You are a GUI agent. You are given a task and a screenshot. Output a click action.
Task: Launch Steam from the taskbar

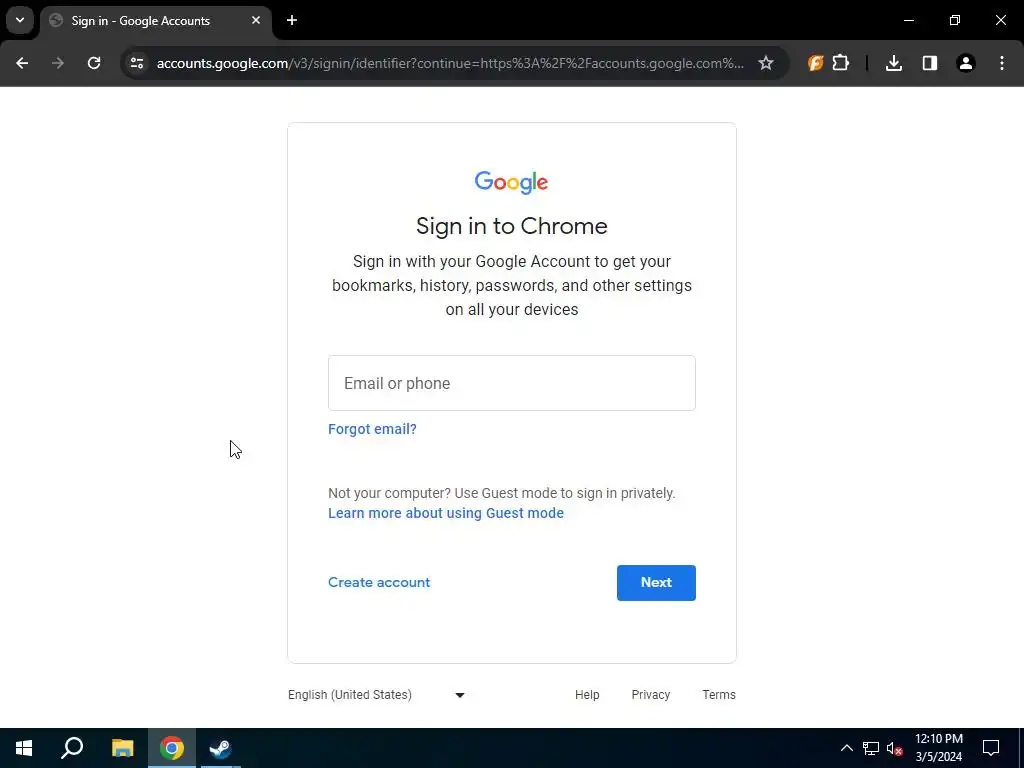tap(220, 748)
